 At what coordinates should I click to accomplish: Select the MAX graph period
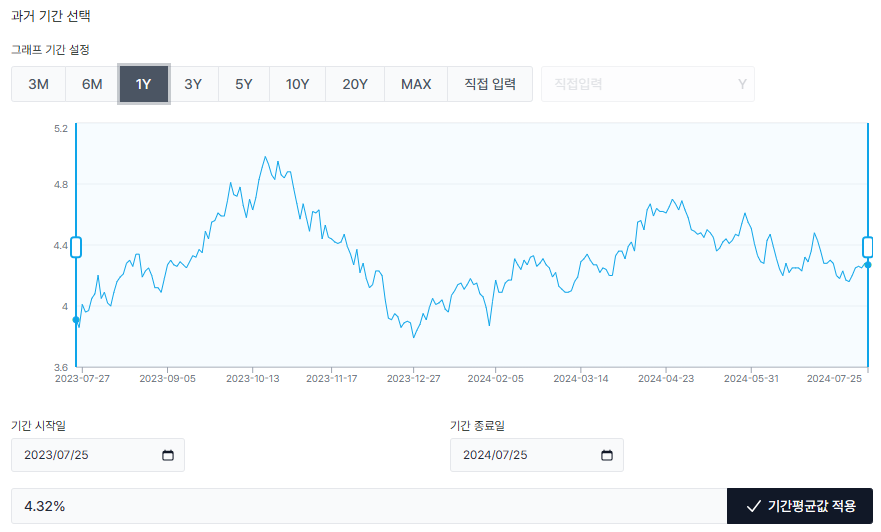(416, 84)
